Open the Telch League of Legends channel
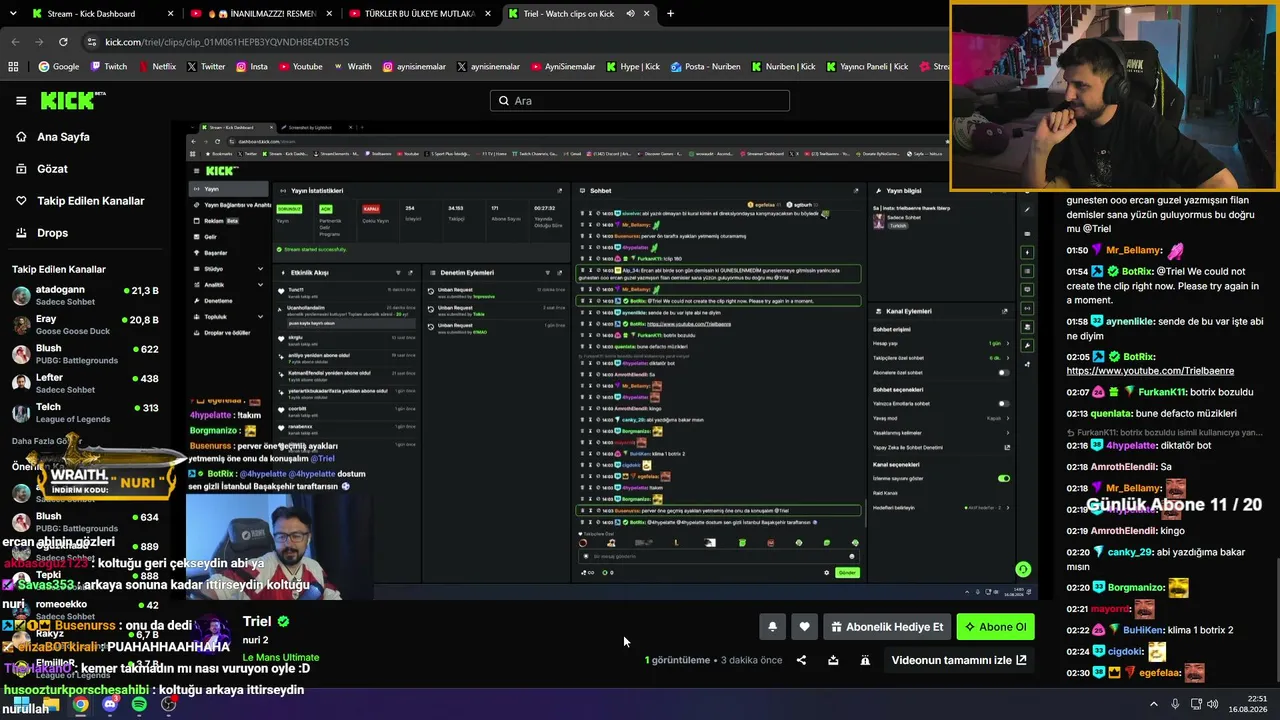1280x720 pixels. click(86, 413)
